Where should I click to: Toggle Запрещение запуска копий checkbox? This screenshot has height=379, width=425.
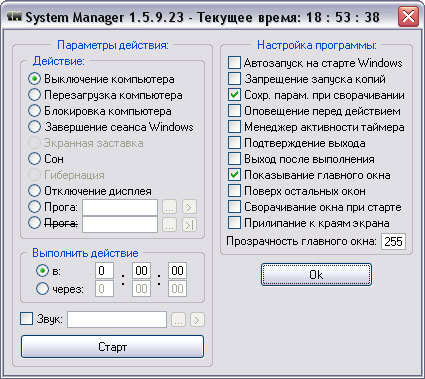234,79
